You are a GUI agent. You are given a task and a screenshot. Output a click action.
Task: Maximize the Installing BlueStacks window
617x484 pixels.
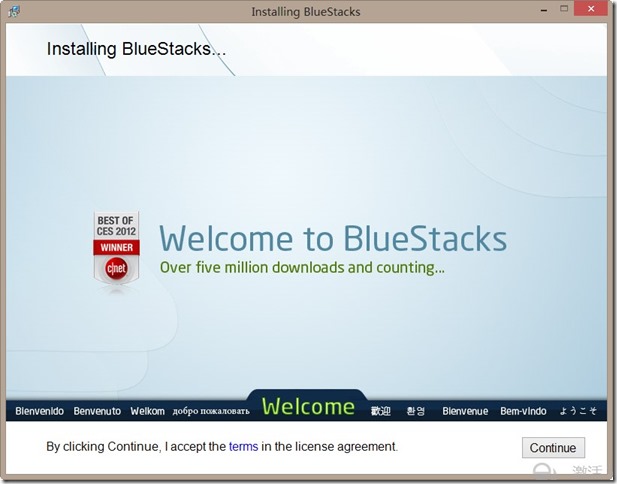pyautogui.click(x=564, y=9)
